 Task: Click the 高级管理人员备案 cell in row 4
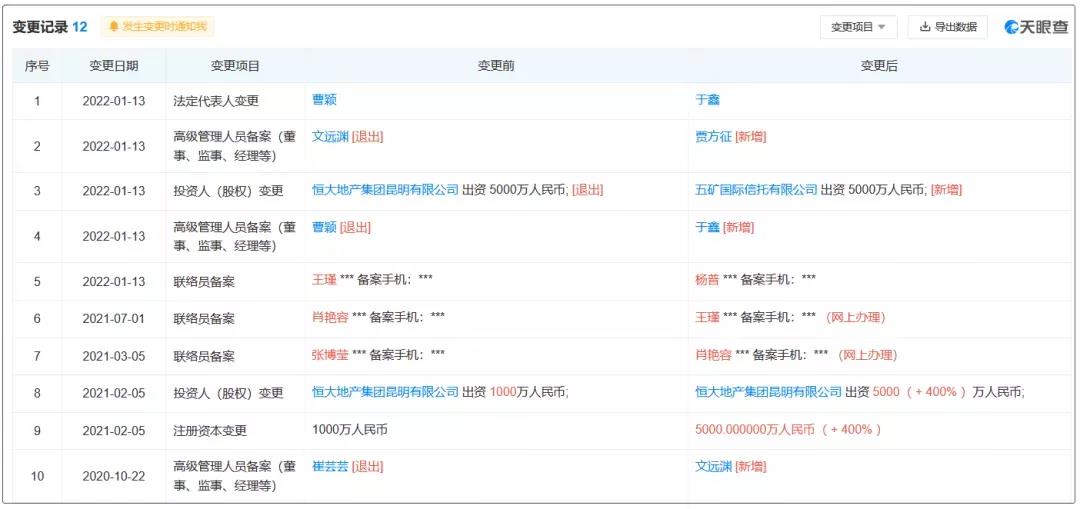tap(234, 236)
